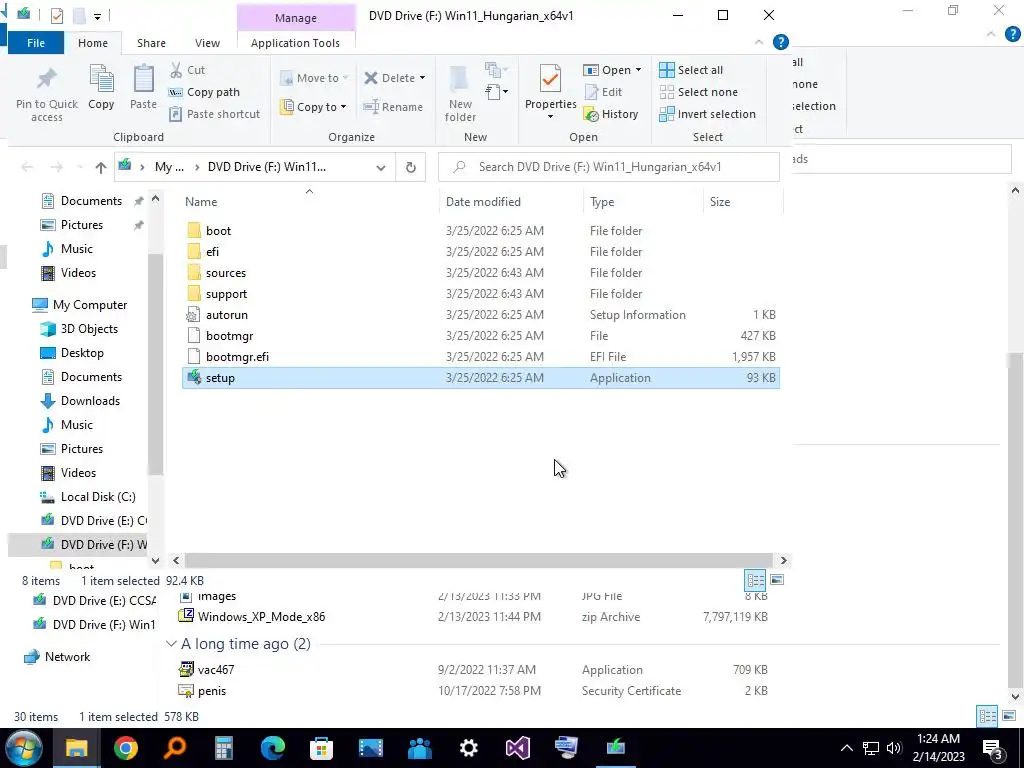The image size is (1024, 768).
Task: Switch to the Share ribbon tab
Action: [151, 42]
